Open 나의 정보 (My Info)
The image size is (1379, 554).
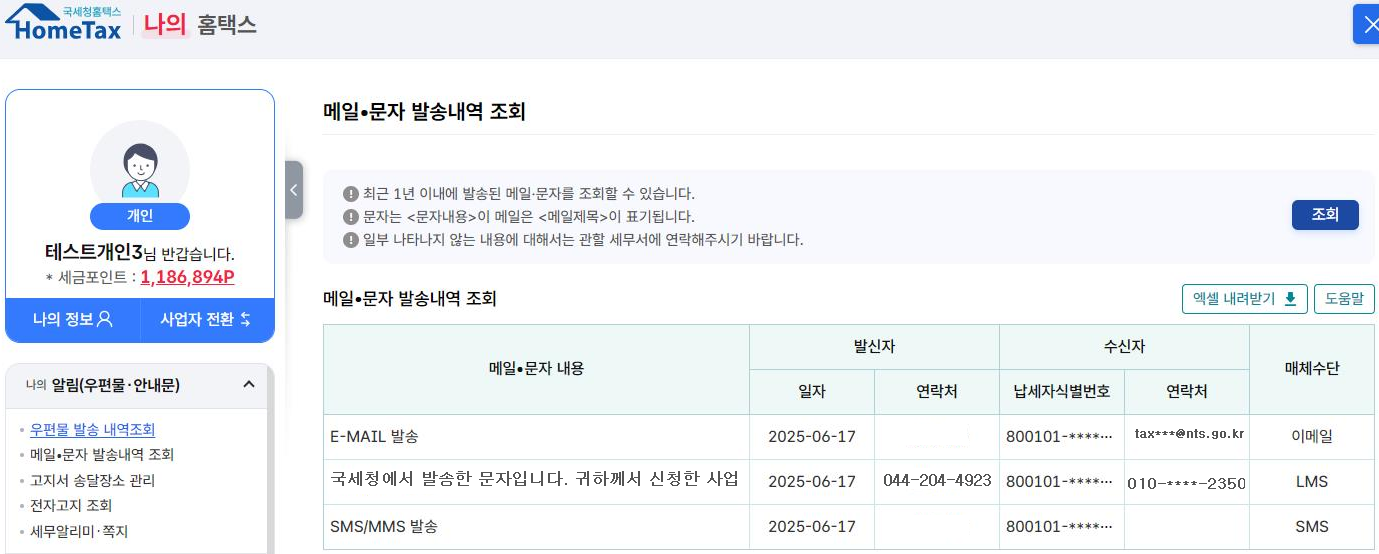(x=72, y=320)
